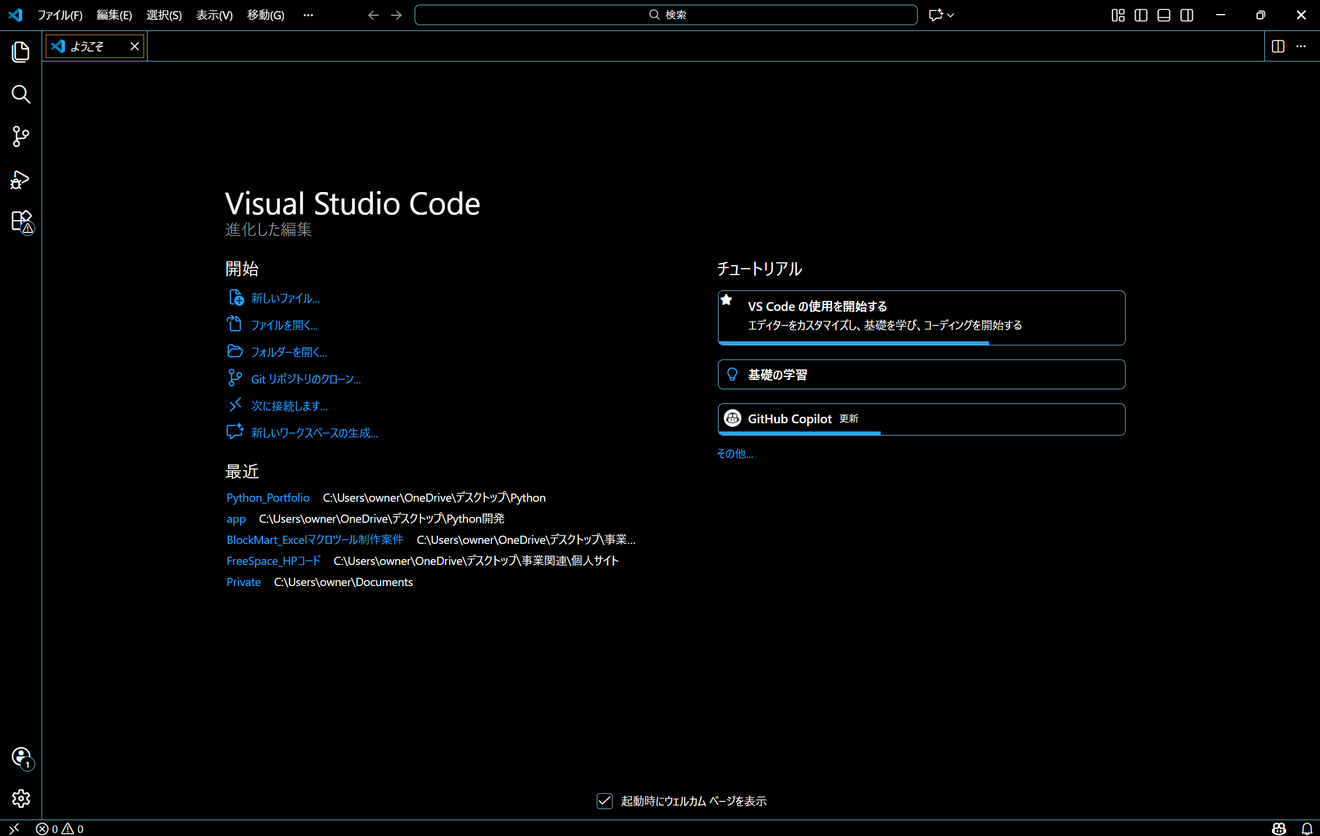Show errors count in status bar
Viewport: 1320px width, 836px height.
pyautogui.click(x=47, y=828)
